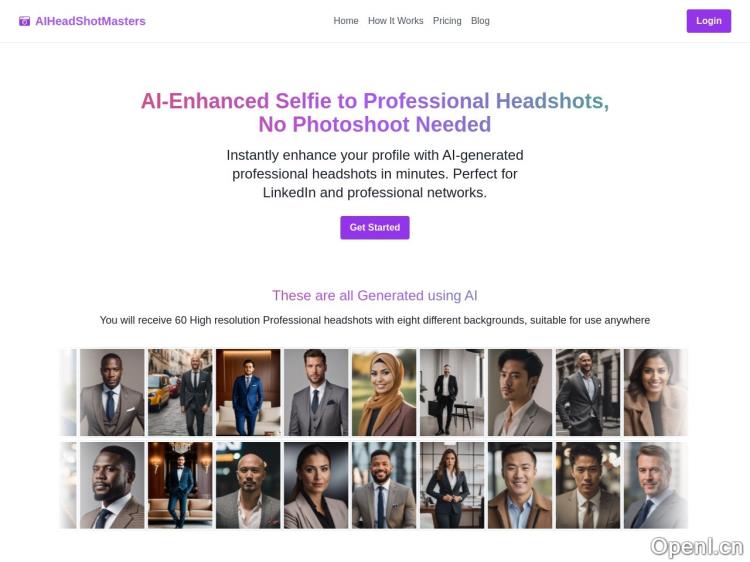The image size is (750, 562).
Task: Open headshot of woman in hijab
Action: tap(384, 392)
